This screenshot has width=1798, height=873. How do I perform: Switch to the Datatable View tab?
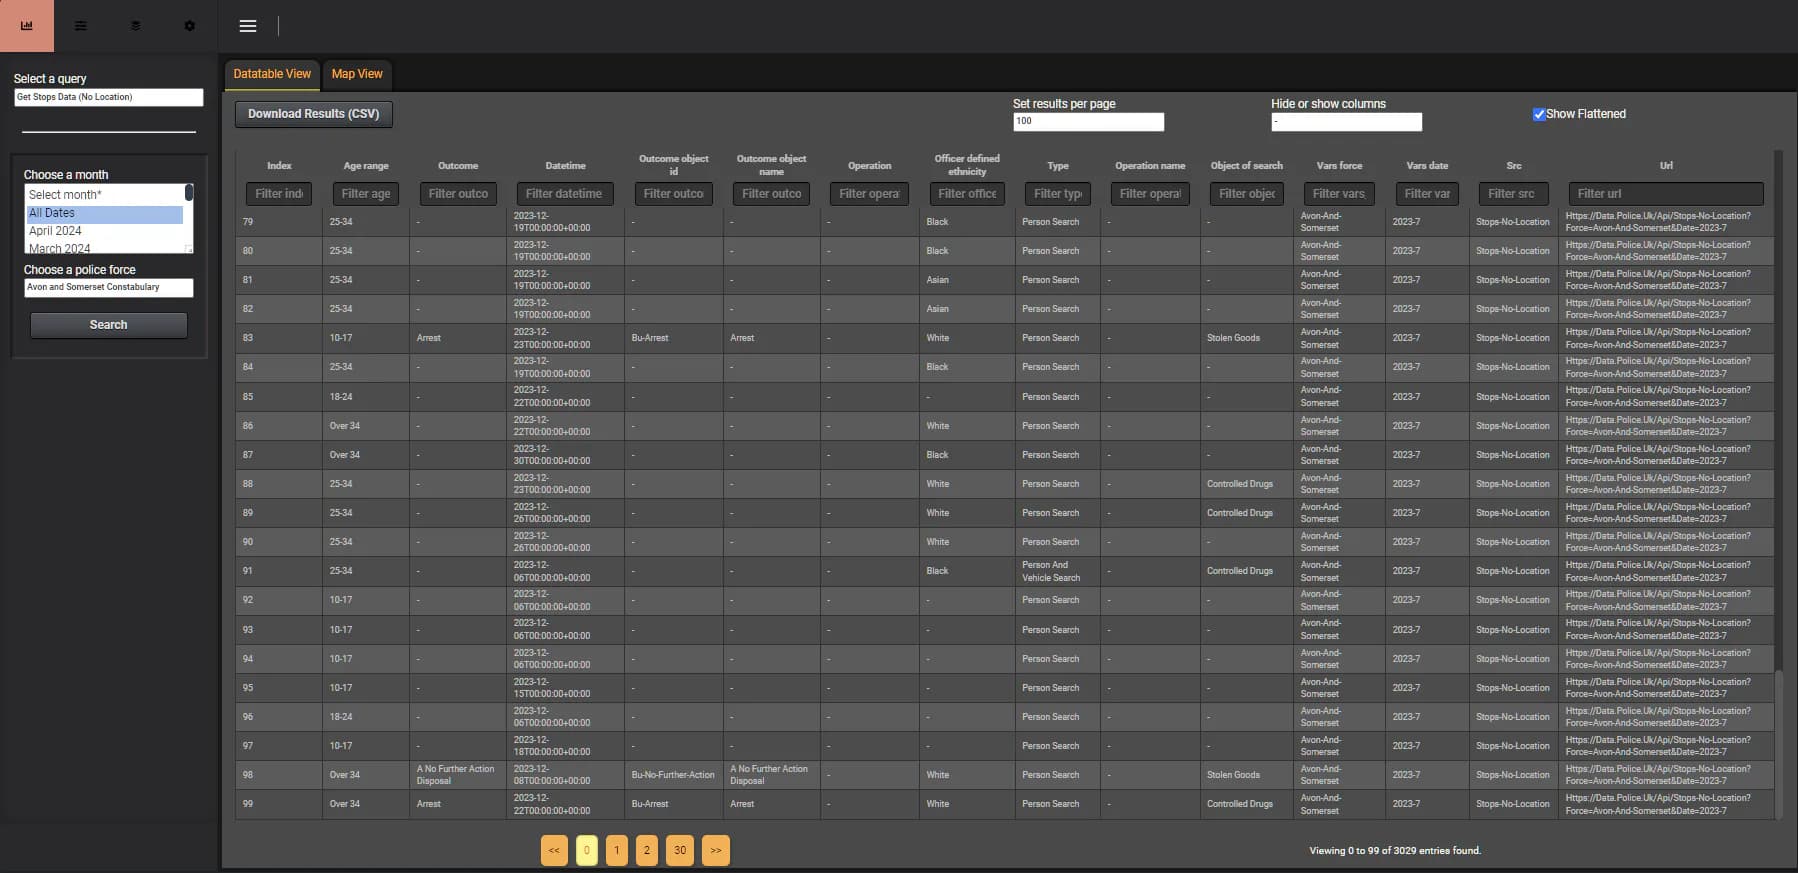click(272, 74)
